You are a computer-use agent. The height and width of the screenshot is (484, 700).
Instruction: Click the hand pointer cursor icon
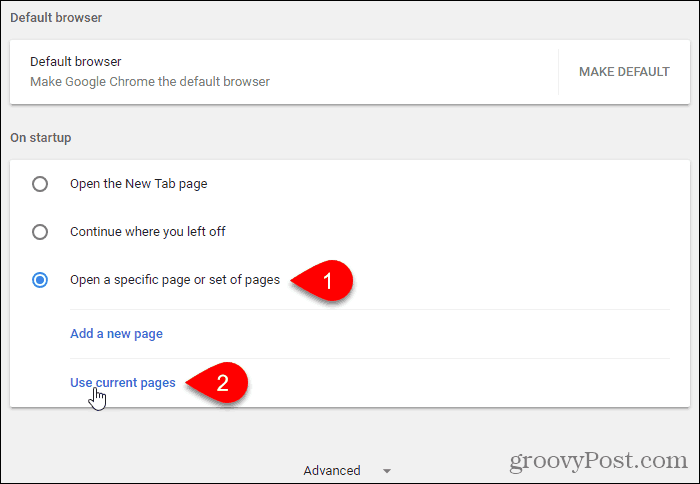[x=97, y=399]
